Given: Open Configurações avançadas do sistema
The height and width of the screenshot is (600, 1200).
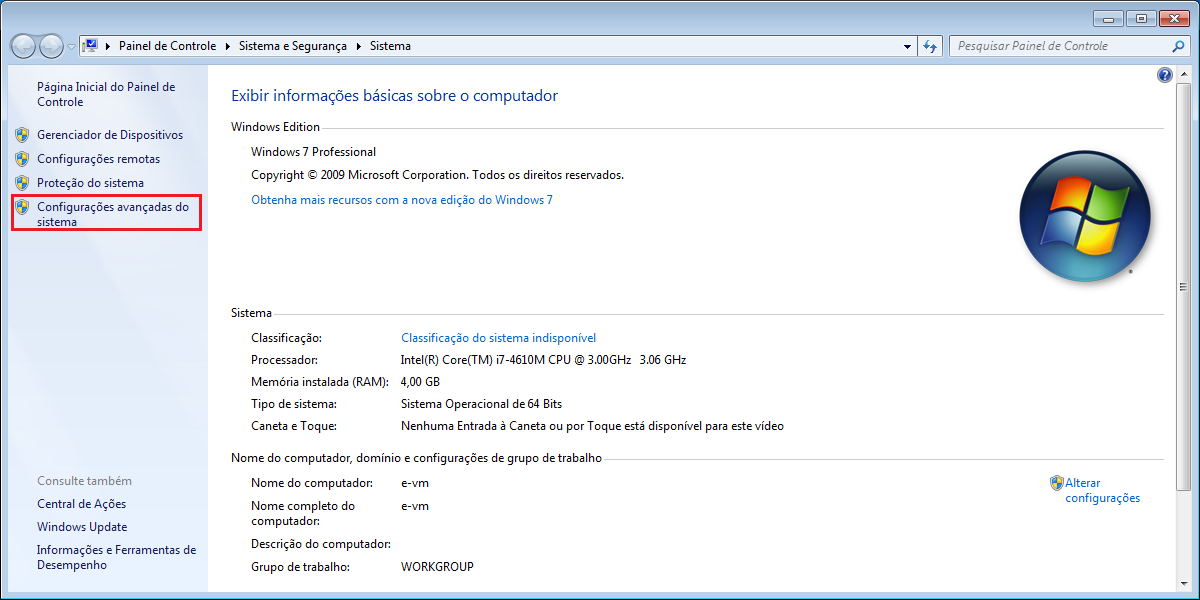Looking at the screenshot, I should pyautogui.click(x=113, y=214).
